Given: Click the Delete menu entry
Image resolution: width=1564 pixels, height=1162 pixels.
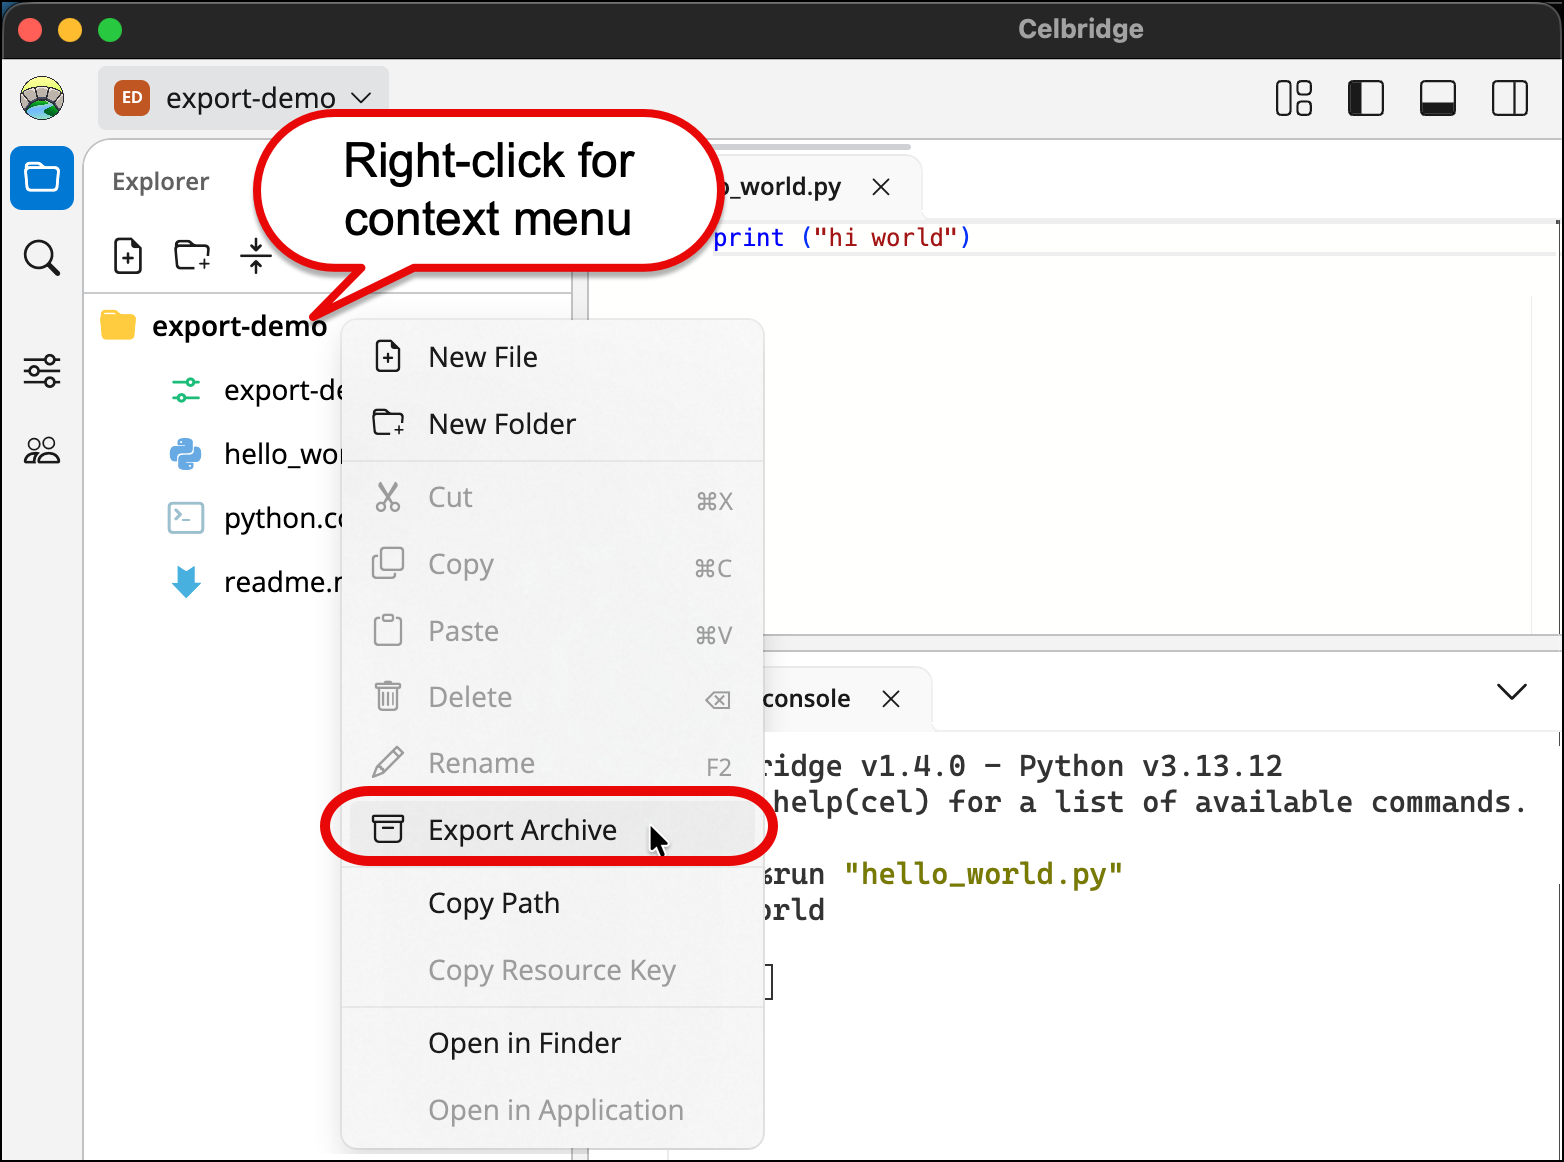Looking at the screenshot, I should click(x=553, y=697).
